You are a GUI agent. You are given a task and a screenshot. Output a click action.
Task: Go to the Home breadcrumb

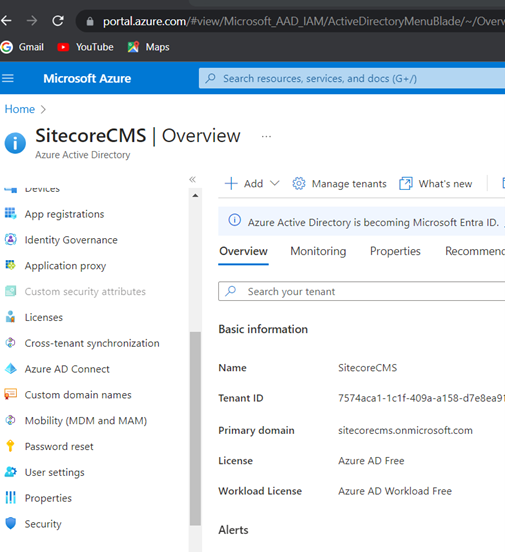click(20, 109)
